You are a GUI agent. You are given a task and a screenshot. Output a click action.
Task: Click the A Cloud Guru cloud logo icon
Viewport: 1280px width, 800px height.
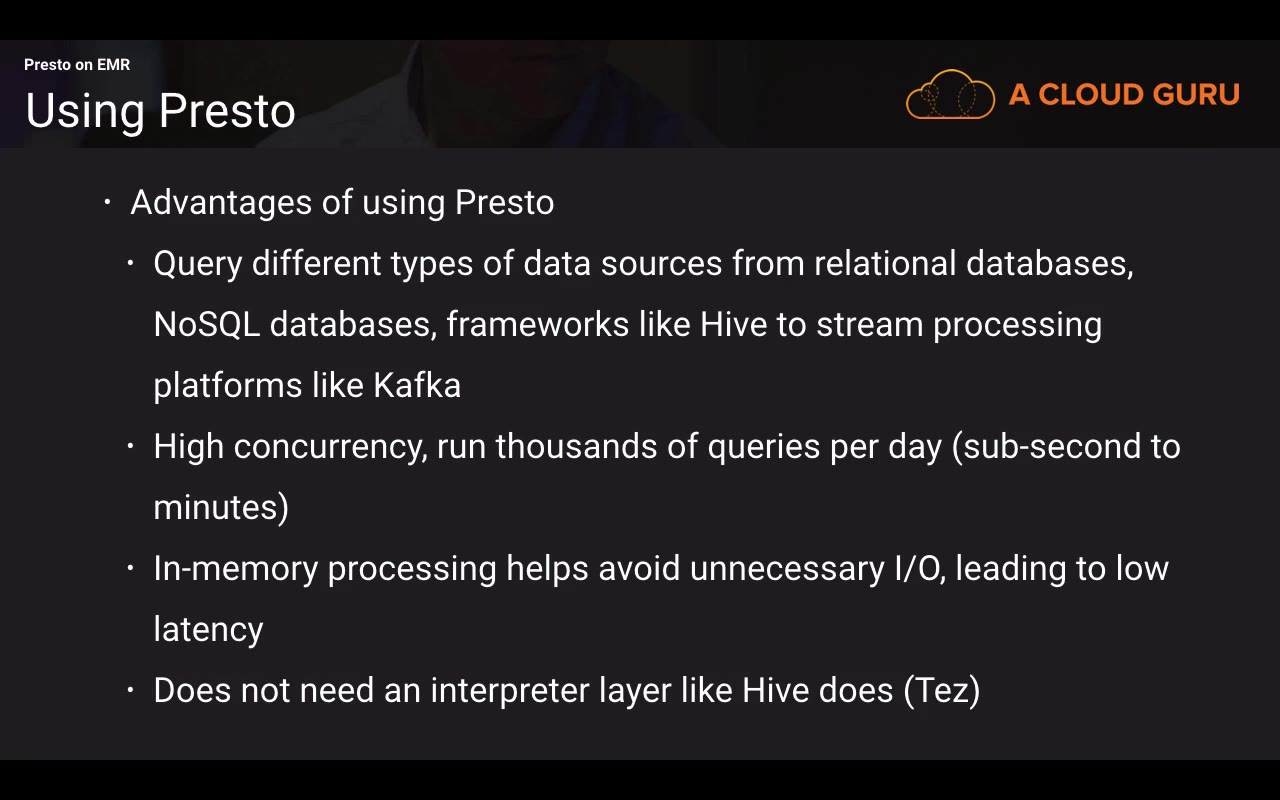(950, 95)
